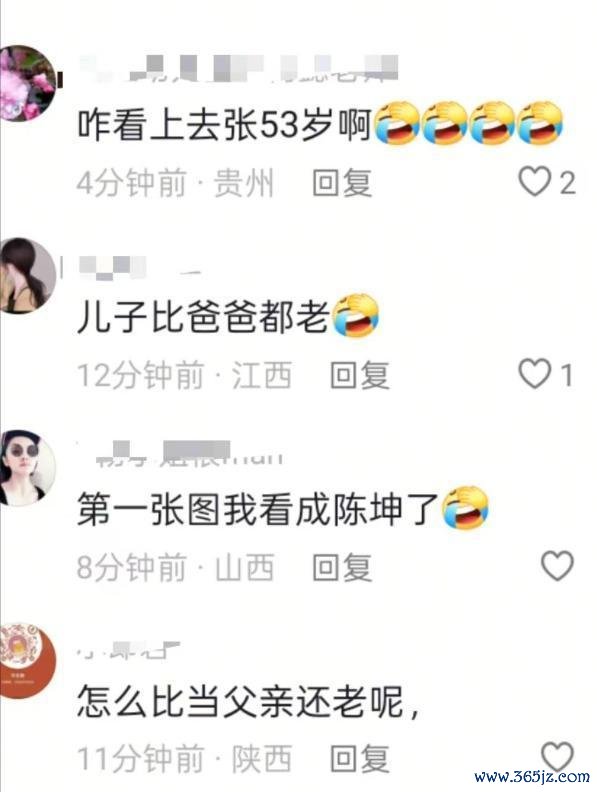Reply to the 8分钟前 山西 comment
Image resolution: width=597 pixels, height=792 pixels.
tap(342, 567)
